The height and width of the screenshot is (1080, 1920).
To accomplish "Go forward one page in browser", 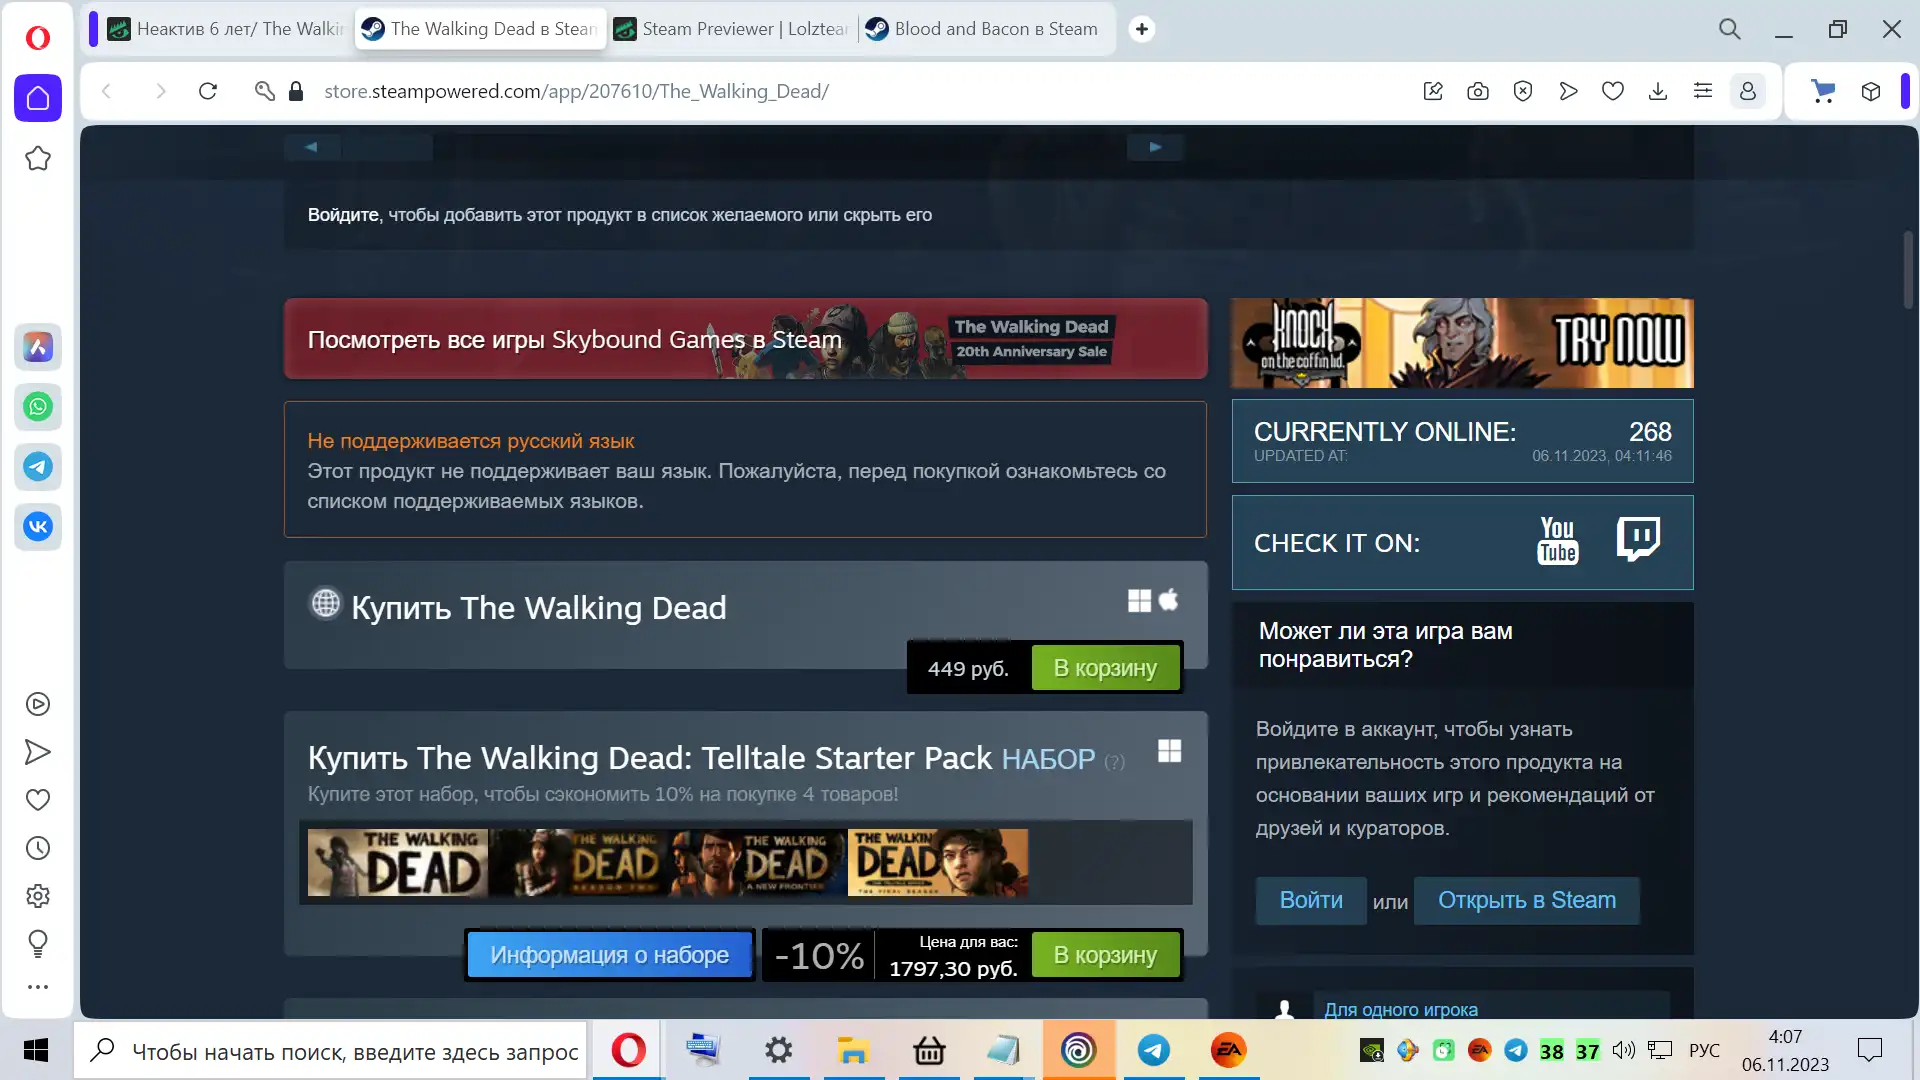I will [x=160, y=91].
